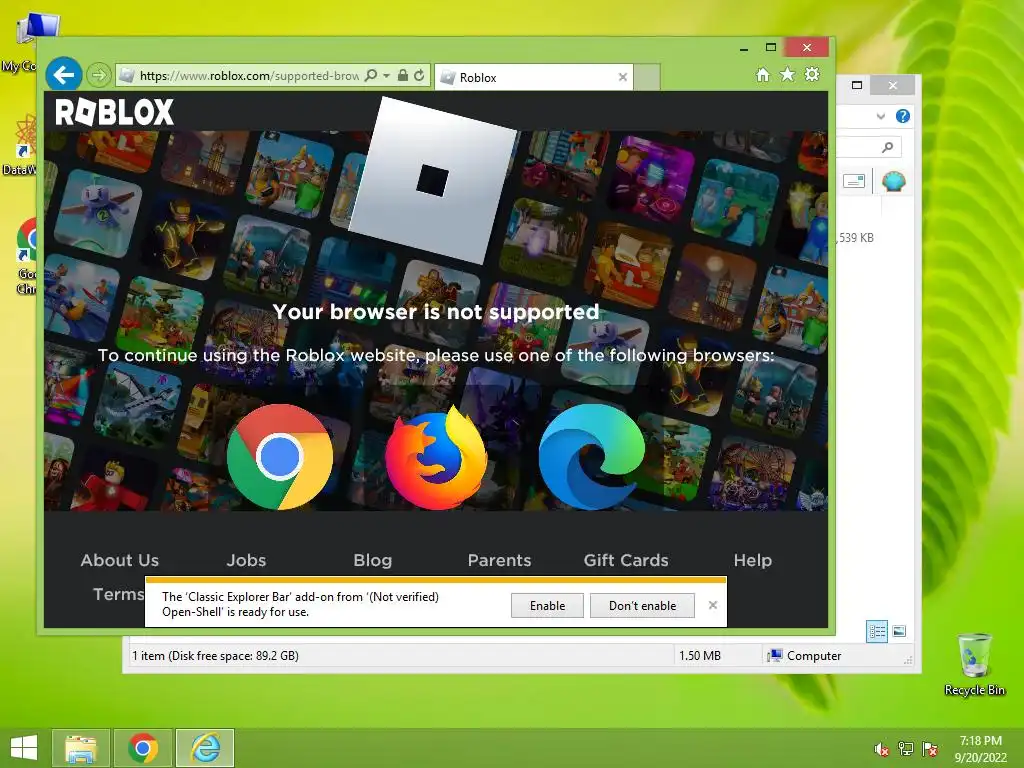The height and width of the screenshot is (768, 1024).
Task: Switch Explorer to large icons view
Action: pos(899,631)
